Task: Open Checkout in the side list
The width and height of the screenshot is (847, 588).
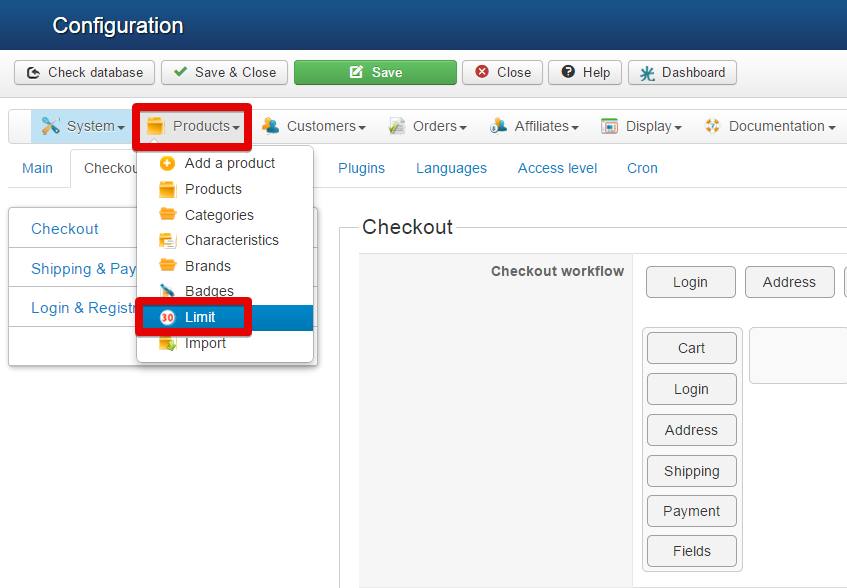Action: pos(65,229)
